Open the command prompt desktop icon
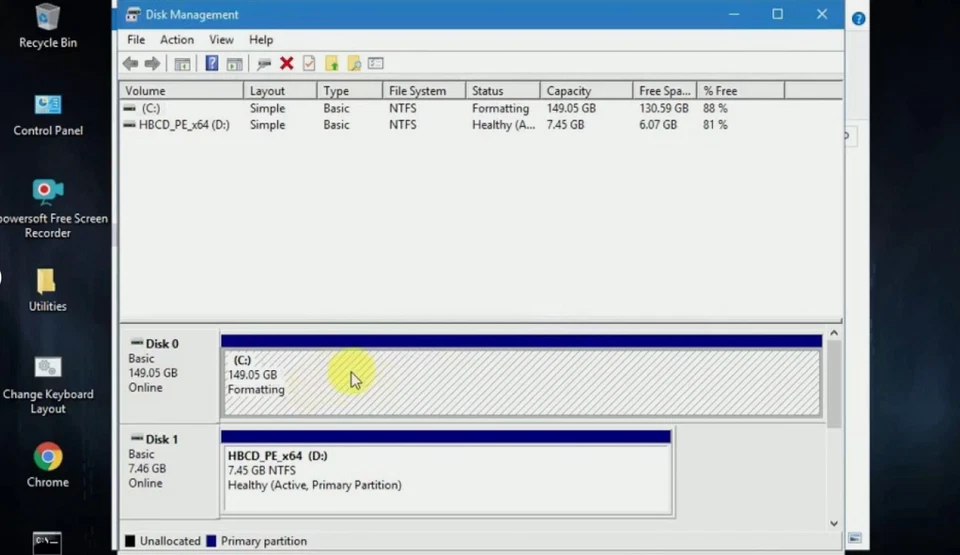 (47, 543)
